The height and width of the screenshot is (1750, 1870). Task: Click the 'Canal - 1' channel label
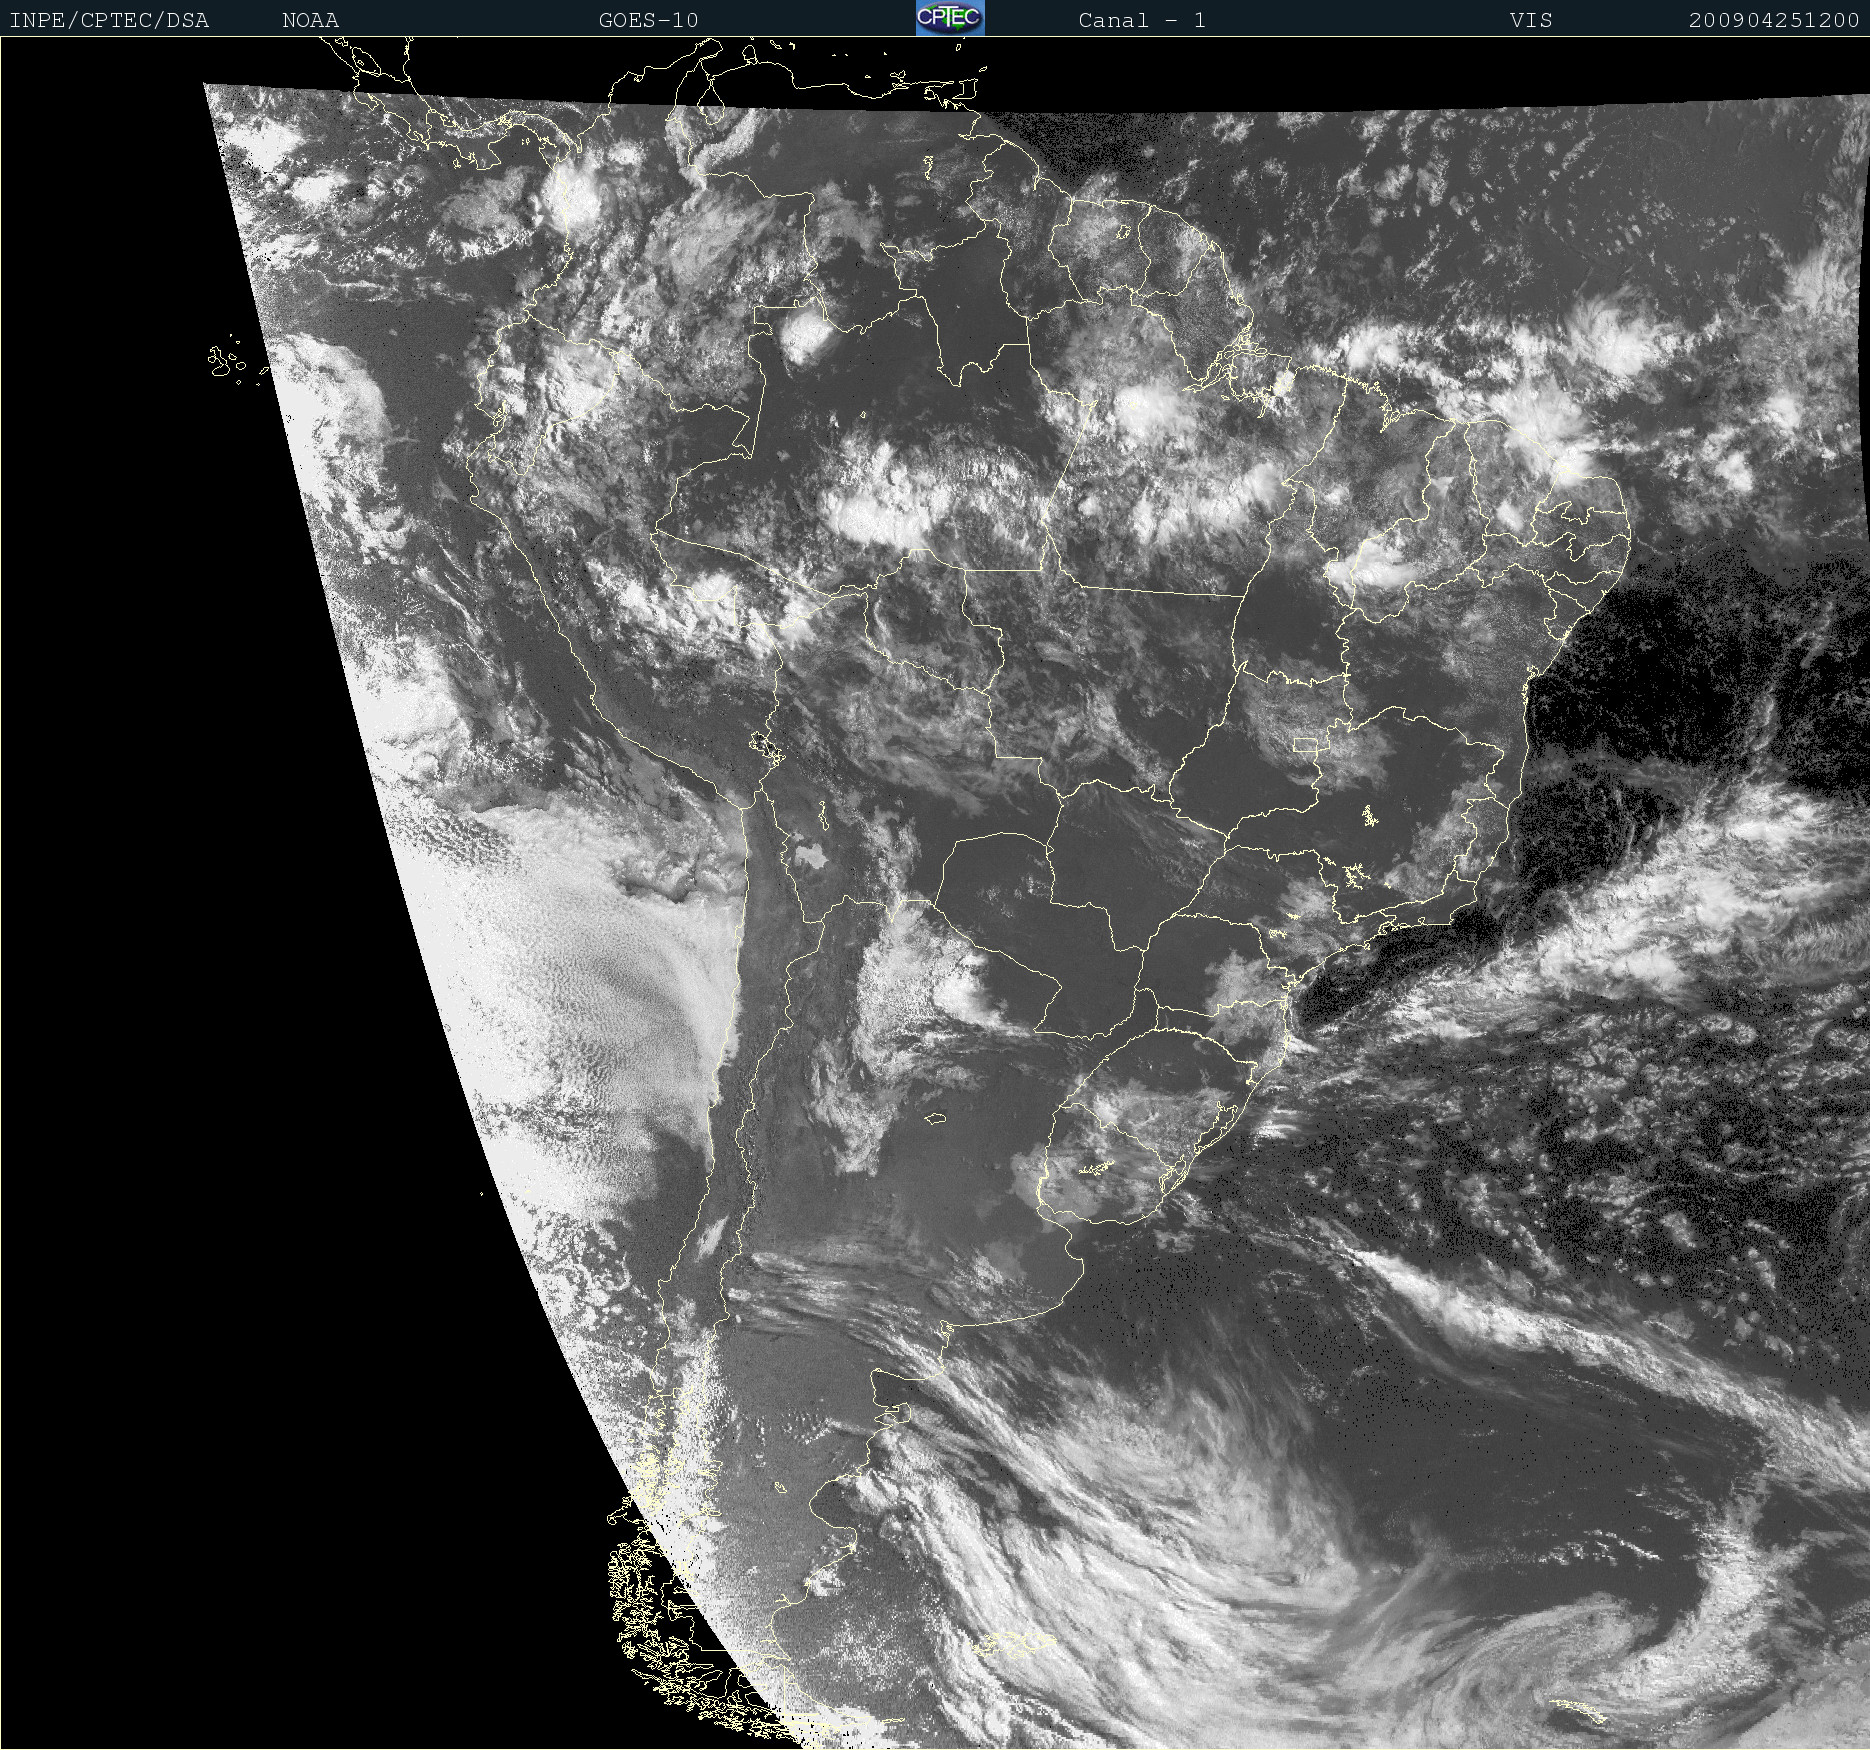point(1142,20)
